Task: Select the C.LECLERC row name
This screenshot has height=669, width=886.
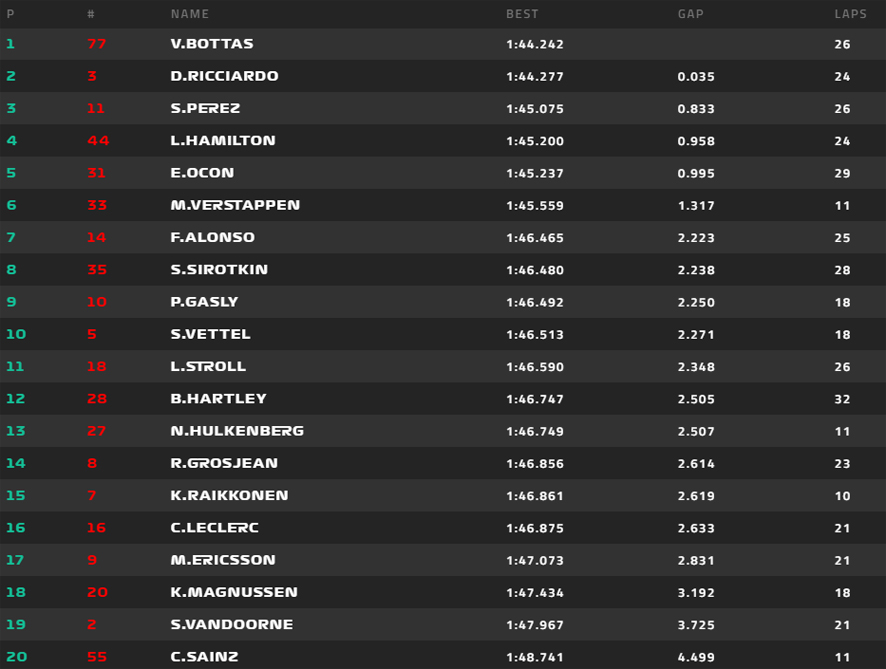Action: coord(215,528)
